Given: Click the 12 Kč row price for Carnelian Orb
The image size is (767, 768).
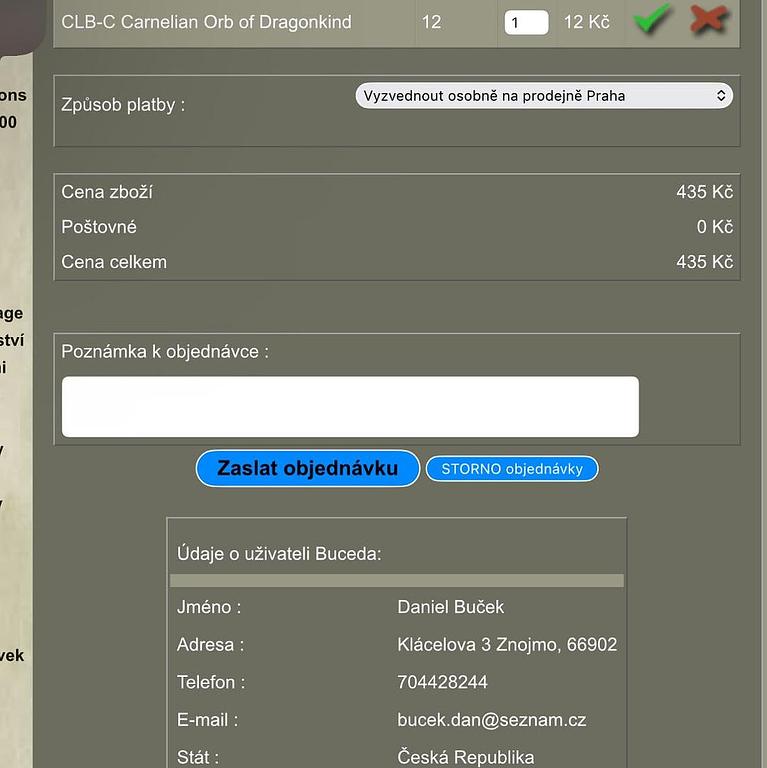Looking at the screenshot, I should click(586, 21).
